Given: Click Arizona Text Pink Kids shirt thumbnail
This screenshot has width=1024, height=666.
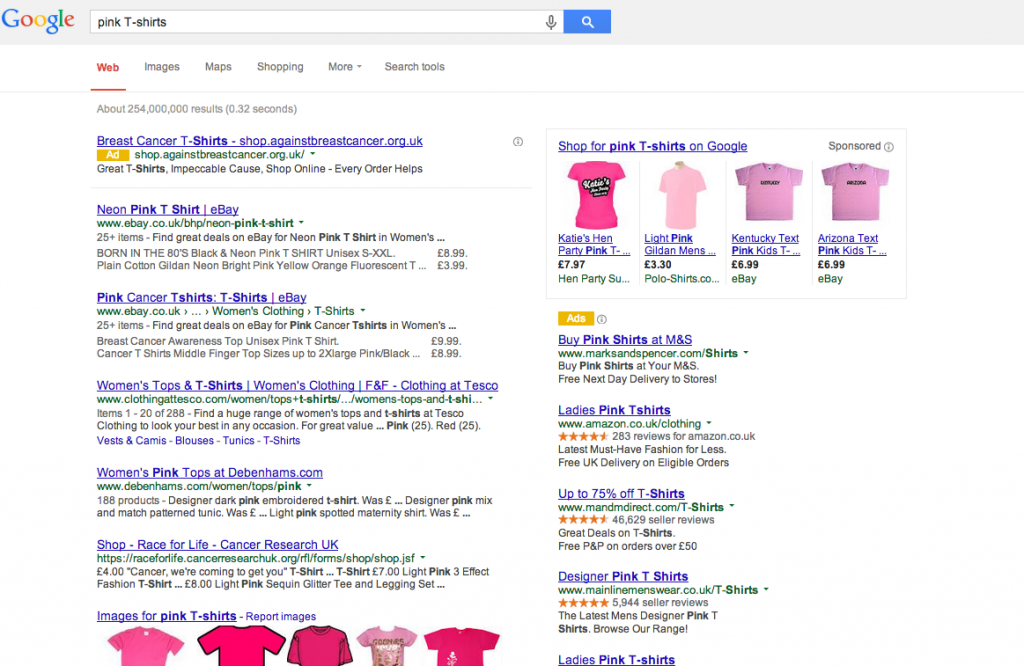Looking at the screenshot, I should click(x=855, y=193).
